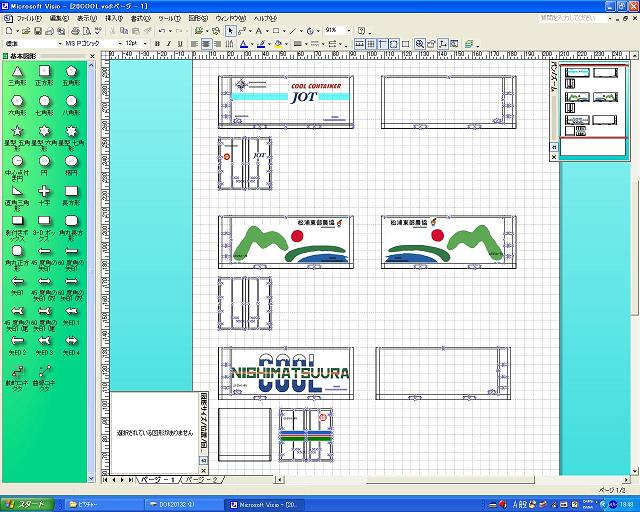This screenshot has height=512, width=640.
Task: Open the MS Pゴシック font dropdown
Action: 120,43
